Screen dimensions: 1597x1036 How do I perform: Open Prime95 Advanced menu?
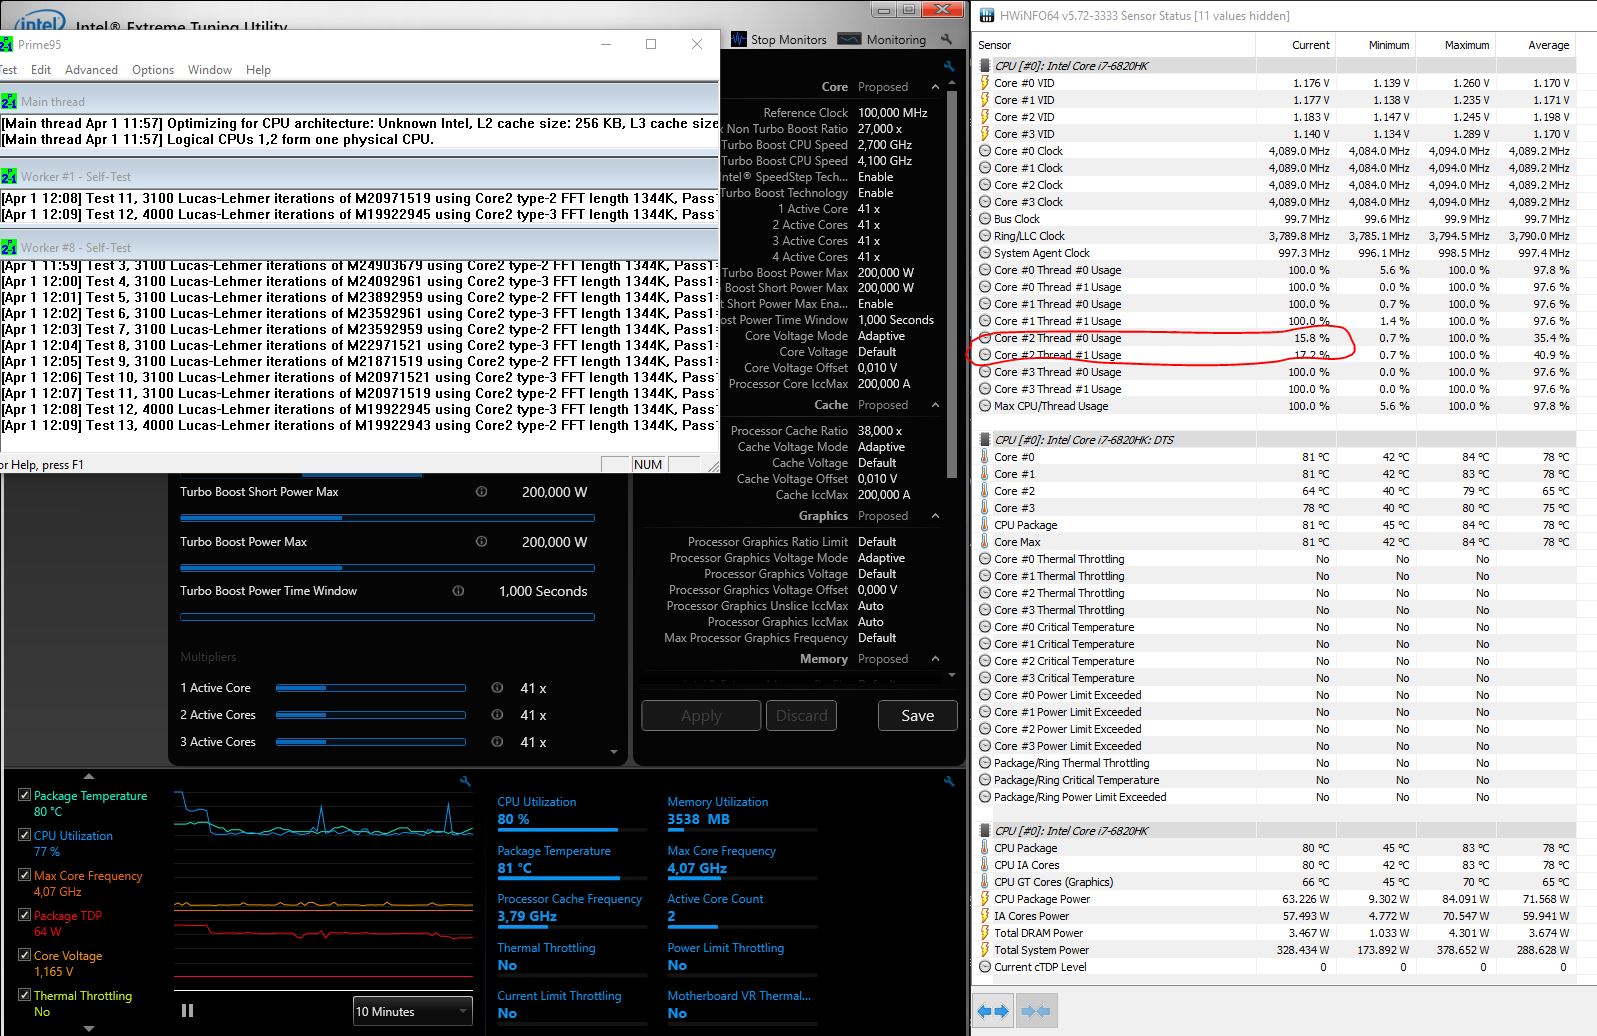(x=91, y=70)
